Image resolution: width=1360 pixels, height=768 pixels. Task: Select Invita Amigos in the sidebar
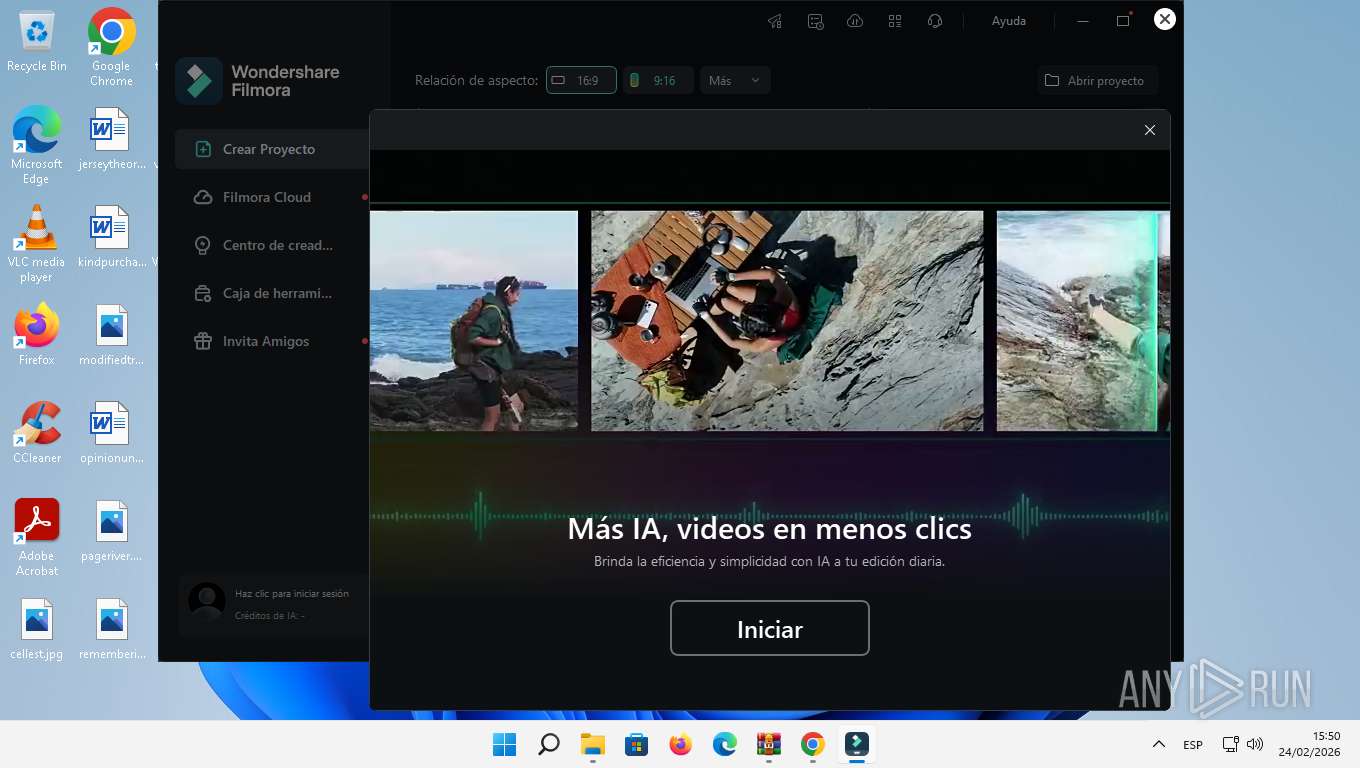pyautogui.click(x=272, y=341)
